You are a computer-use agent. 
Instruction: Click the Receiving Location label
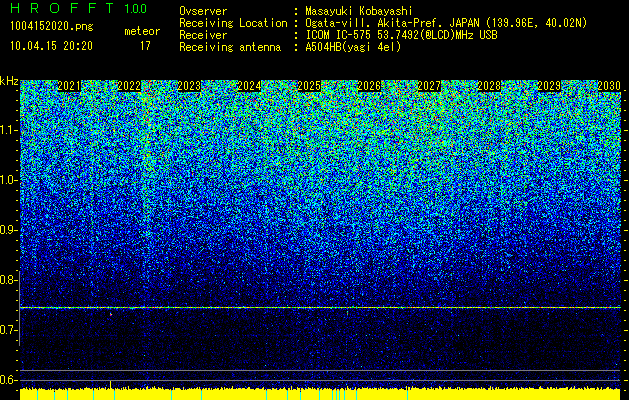click(233, 23)
